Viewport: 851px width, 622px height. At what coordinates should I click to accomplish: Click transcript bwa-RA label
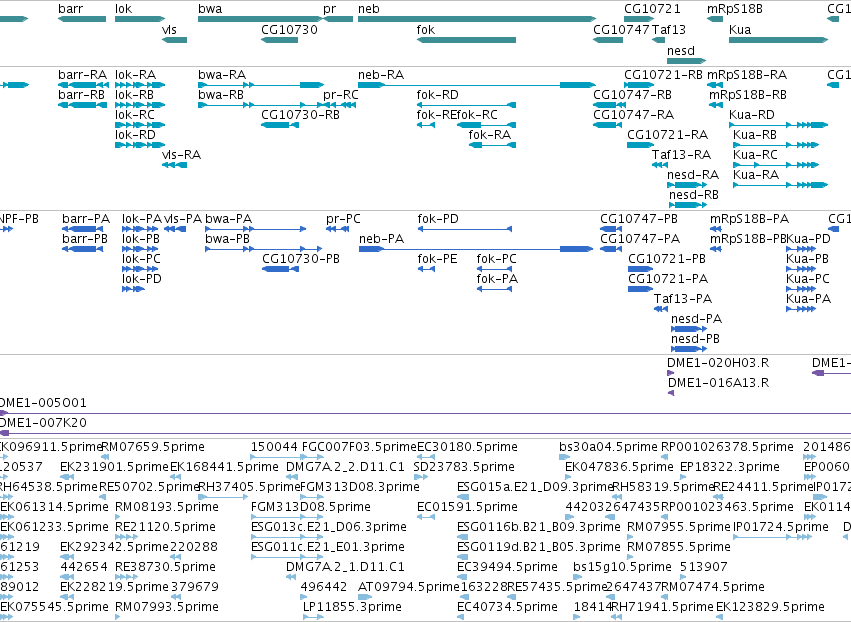click(222, 75)
